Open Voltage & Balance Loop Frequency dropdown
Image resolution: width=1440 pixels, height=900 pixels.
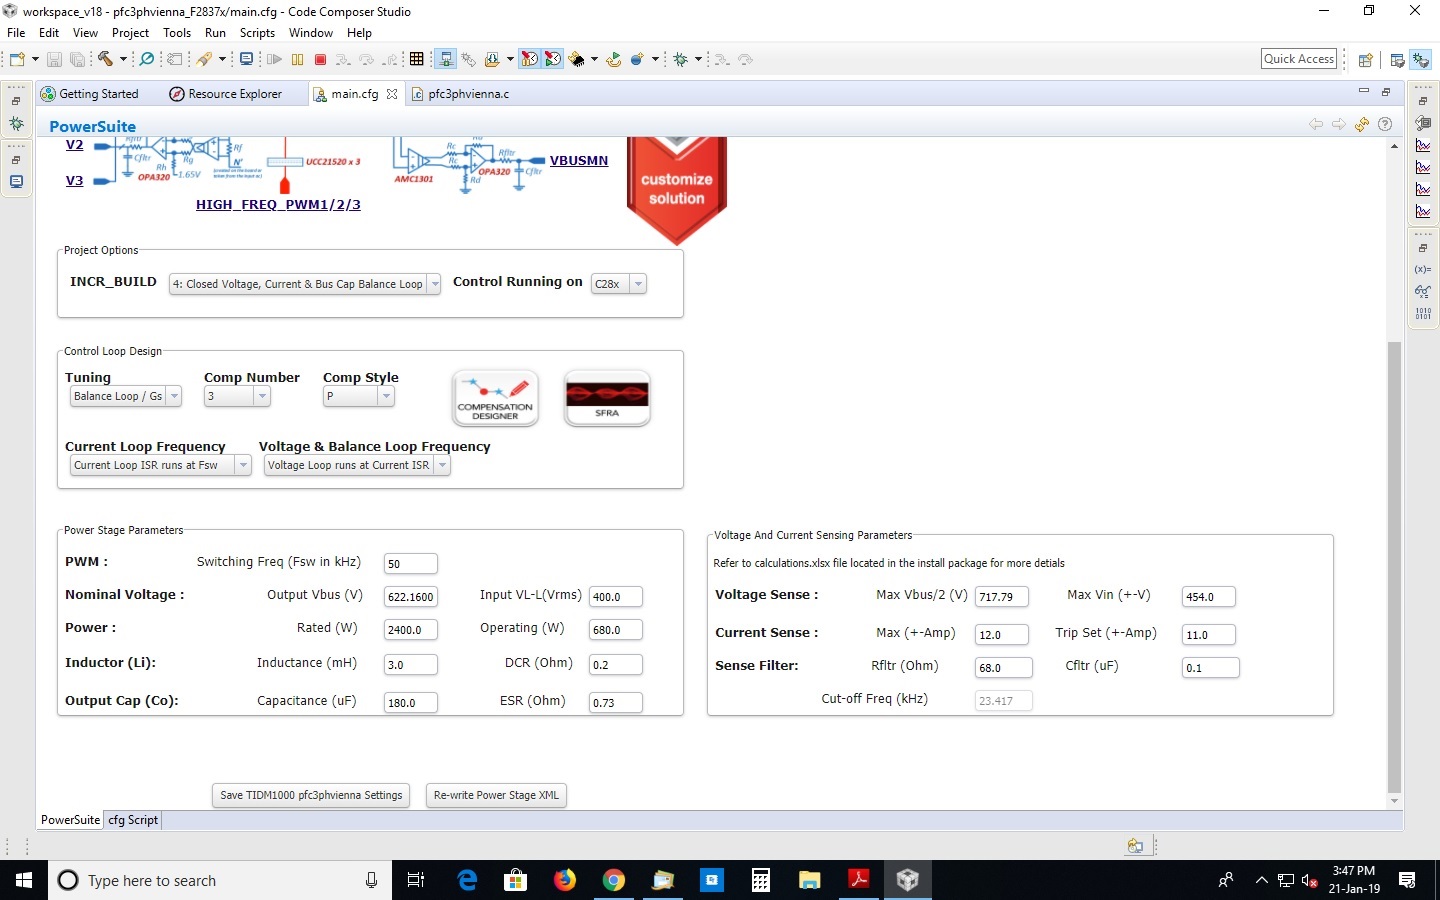(357, 465)
